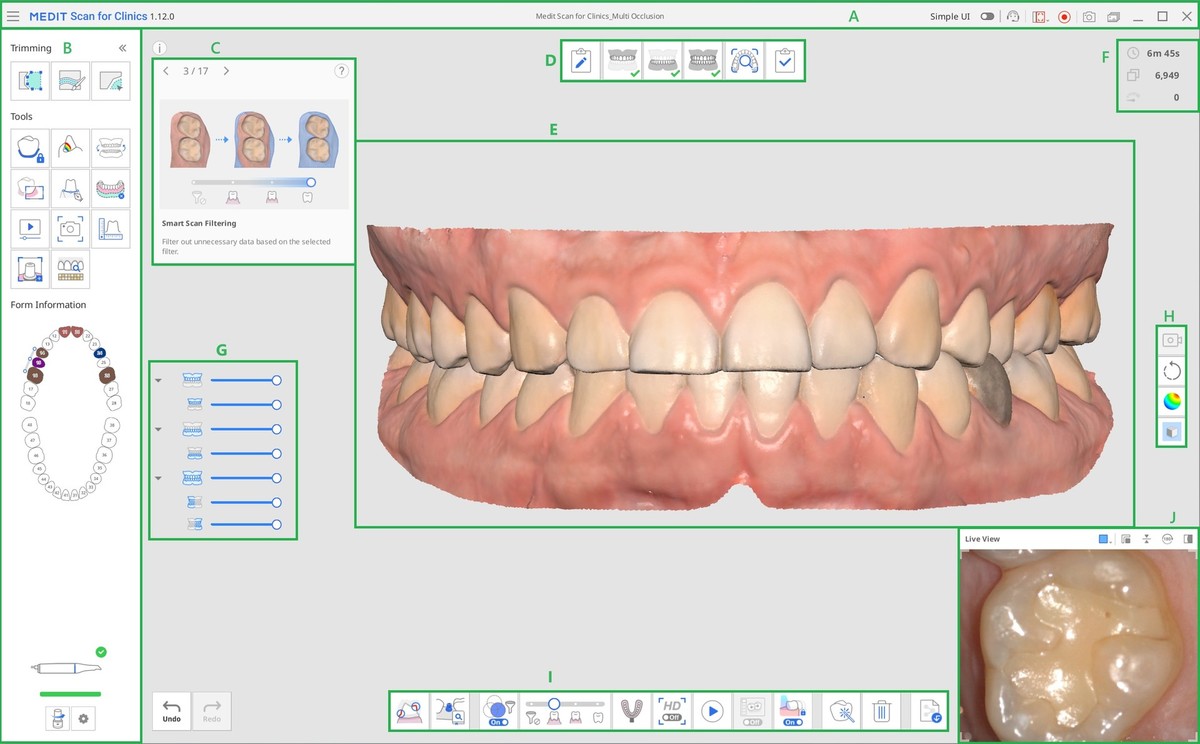The image size is (1200, 744).
Task: Select the arch U-shaped icon
Action: click(631, 711)
